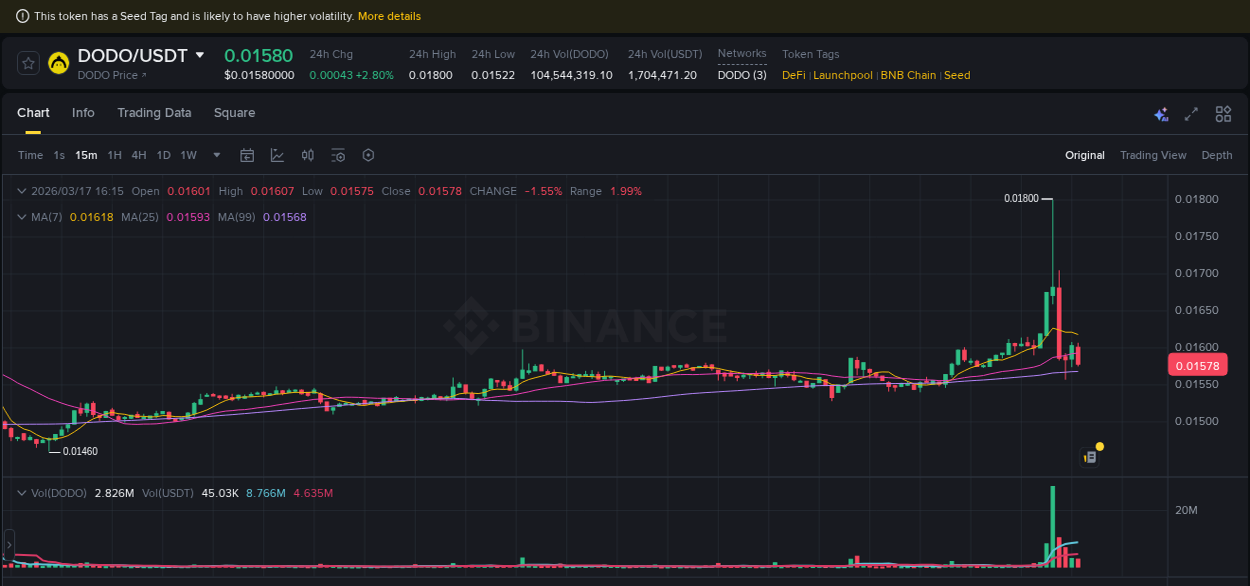Click the fullscreen expand arrows icon
The image size is (1250, 586).
click(x=1191, y=114)
